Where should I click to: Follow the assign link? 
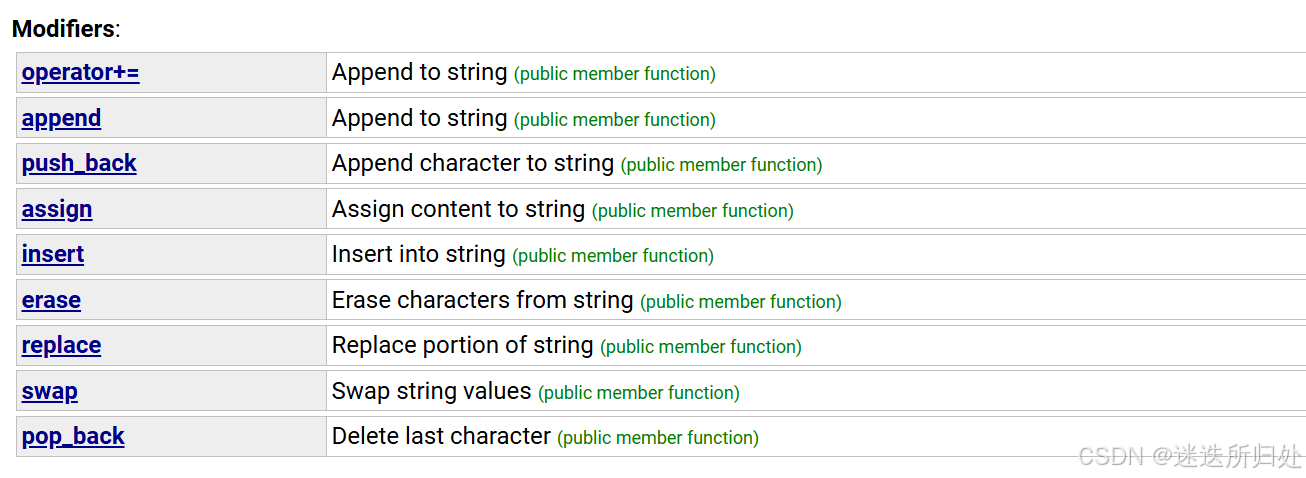57,209
